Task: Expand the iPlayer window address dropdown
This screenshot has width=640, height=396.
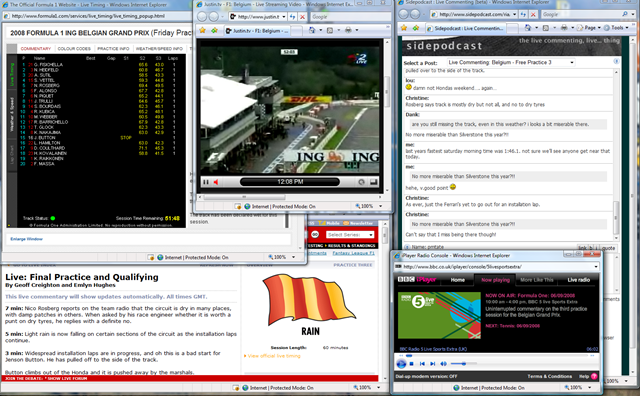Action: point(596,267)
